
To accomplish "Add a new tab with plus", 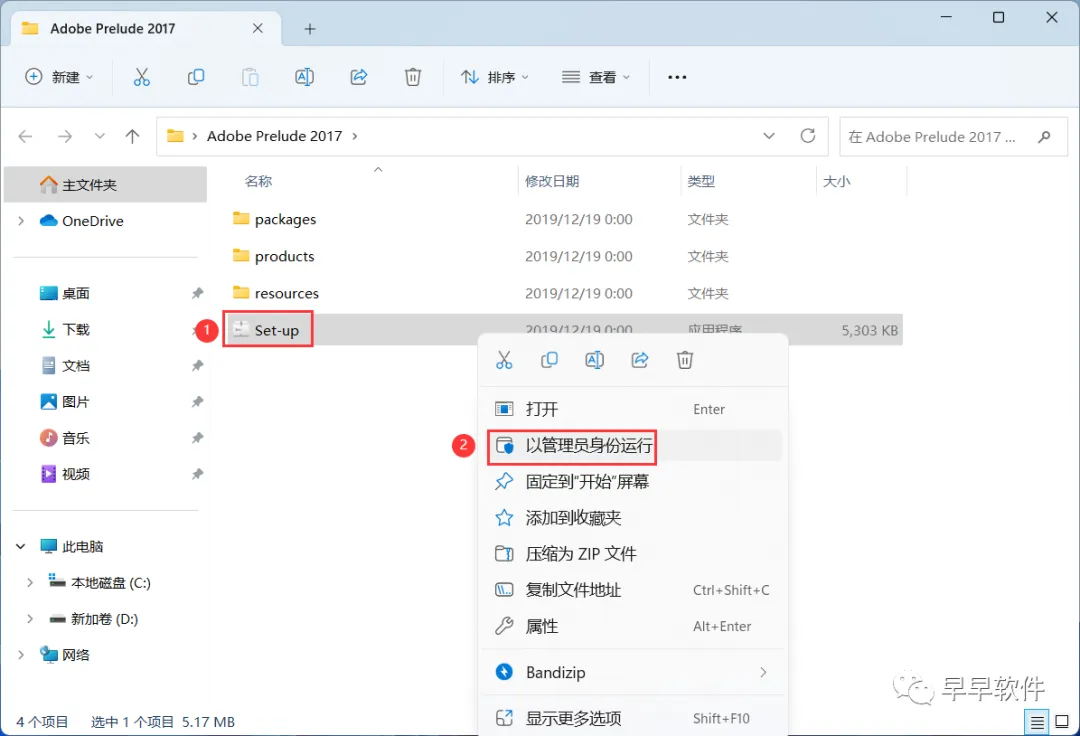I will [310, 29].
